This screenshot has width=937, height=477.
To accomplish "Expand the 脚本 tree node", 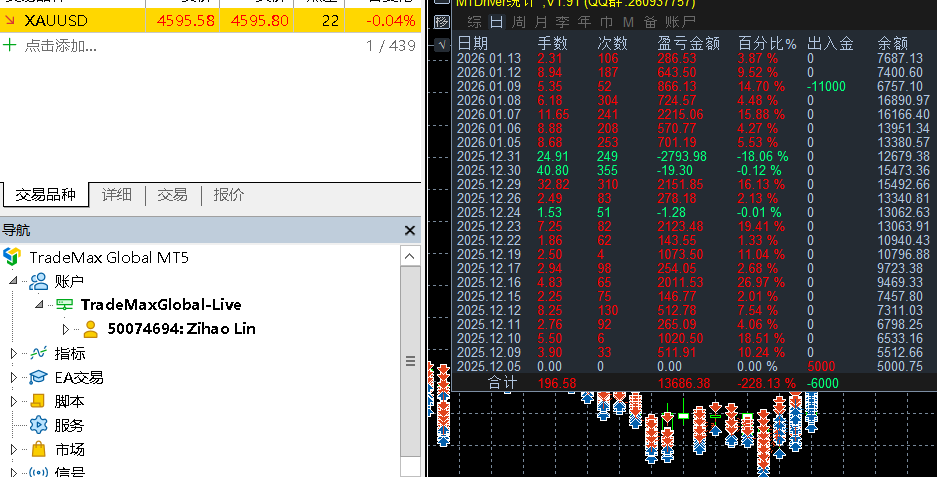I will pos(14,401).
